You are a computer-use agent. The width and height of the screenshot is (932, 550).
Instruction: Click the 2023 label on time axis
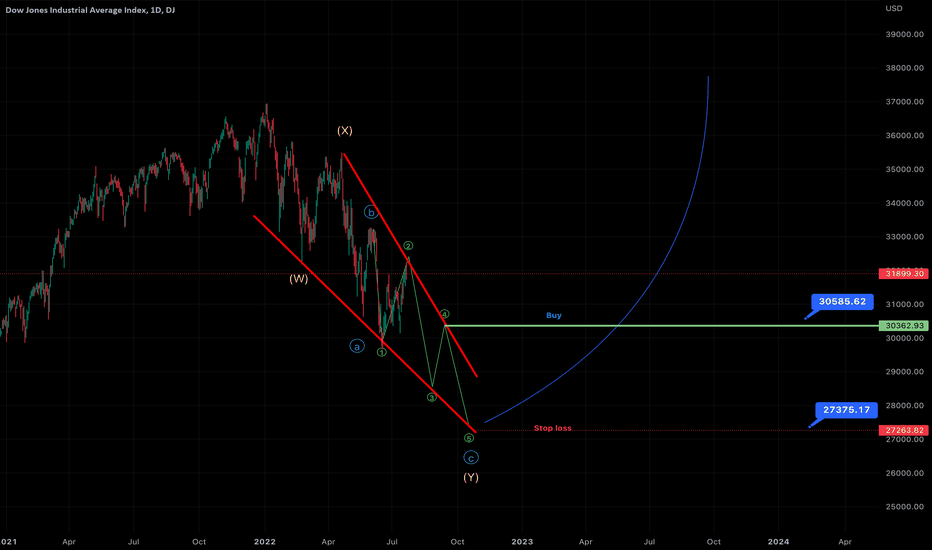coord(522,542)
